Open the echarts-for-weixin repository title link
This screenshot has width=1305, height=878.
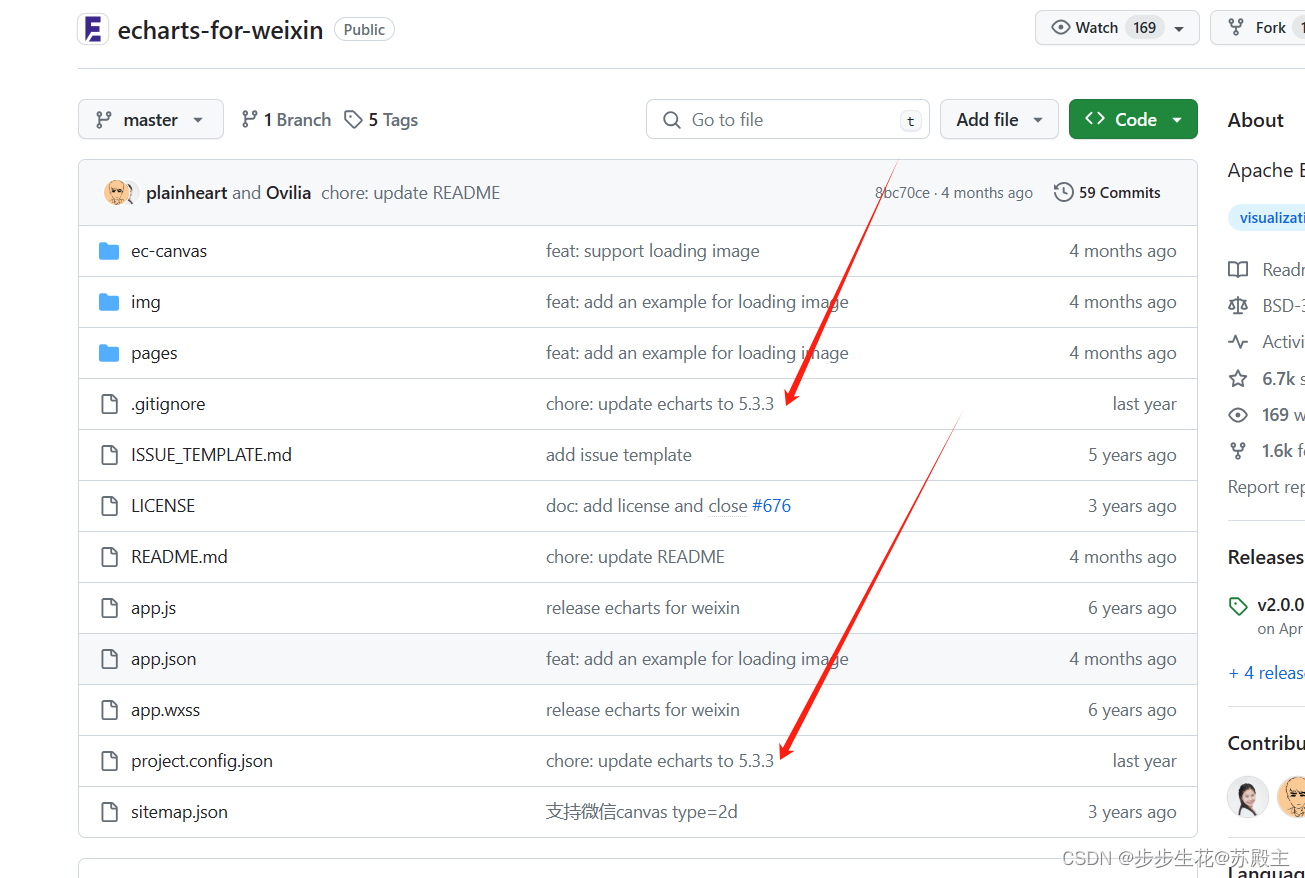(x=220, y=30)
